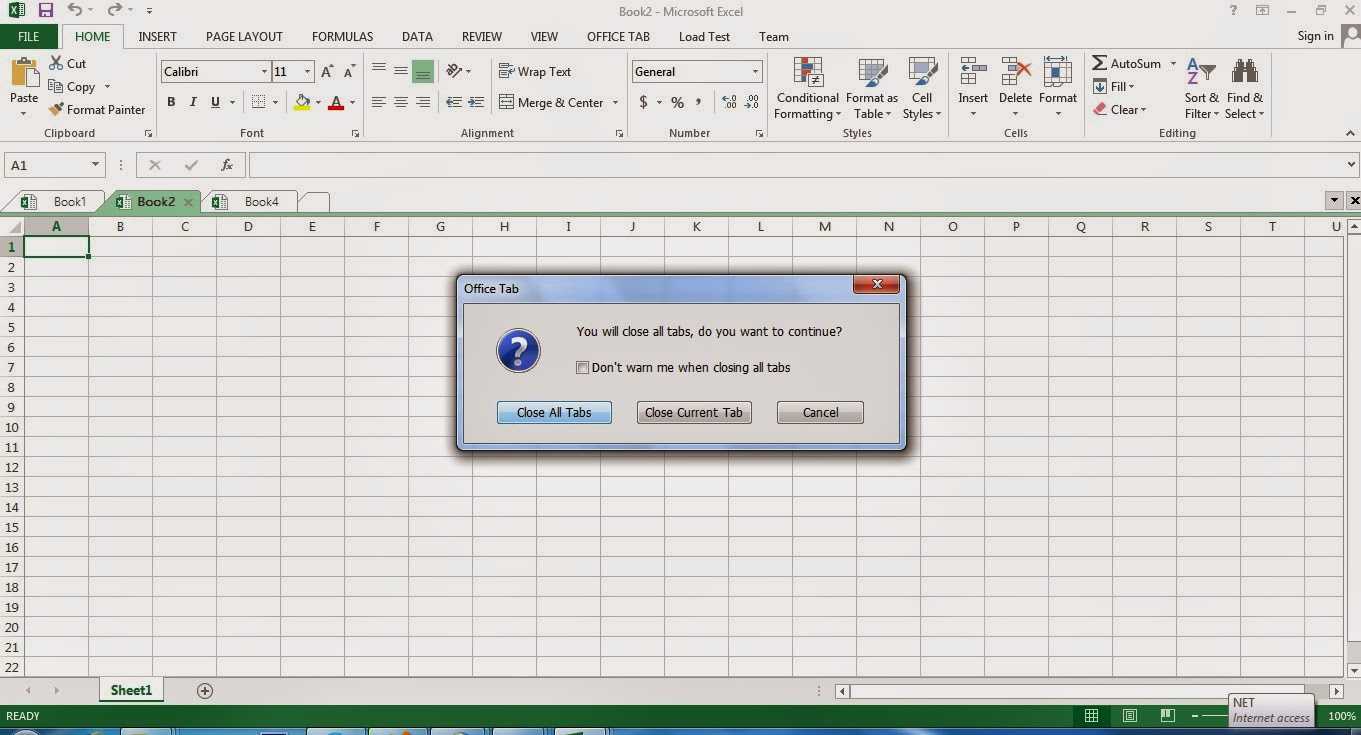Click Wrap Text
The image size is (1361, 735).
coord(535,72)
